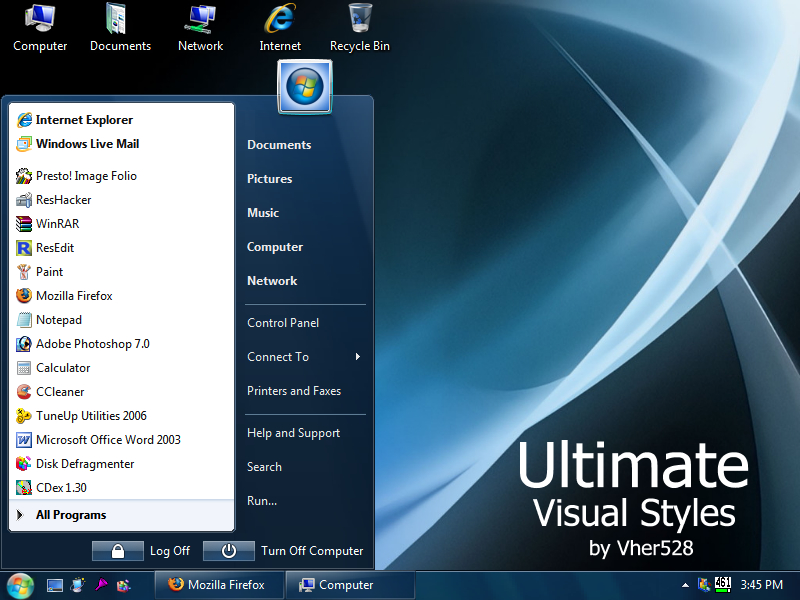800x600 pixels.
Task: Open the Computer desktop icon
Action: pyautogui.click(x=40, y=28)
